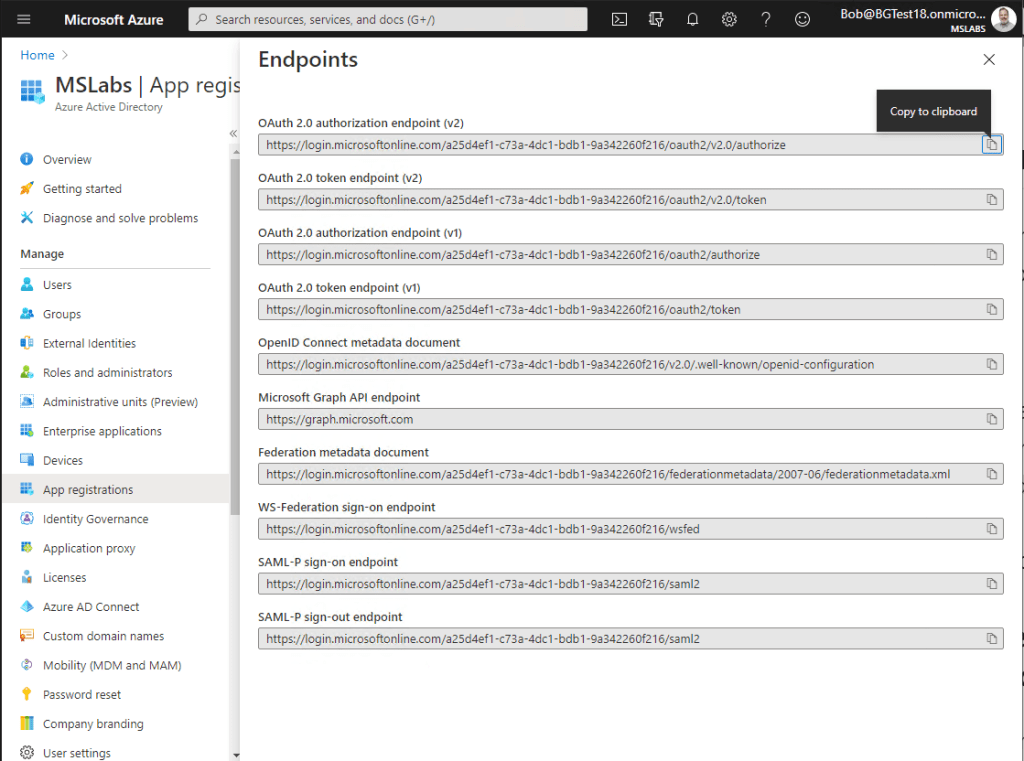Click the help question mark icon
1024x761 pixels.
[x=766, y=19]
